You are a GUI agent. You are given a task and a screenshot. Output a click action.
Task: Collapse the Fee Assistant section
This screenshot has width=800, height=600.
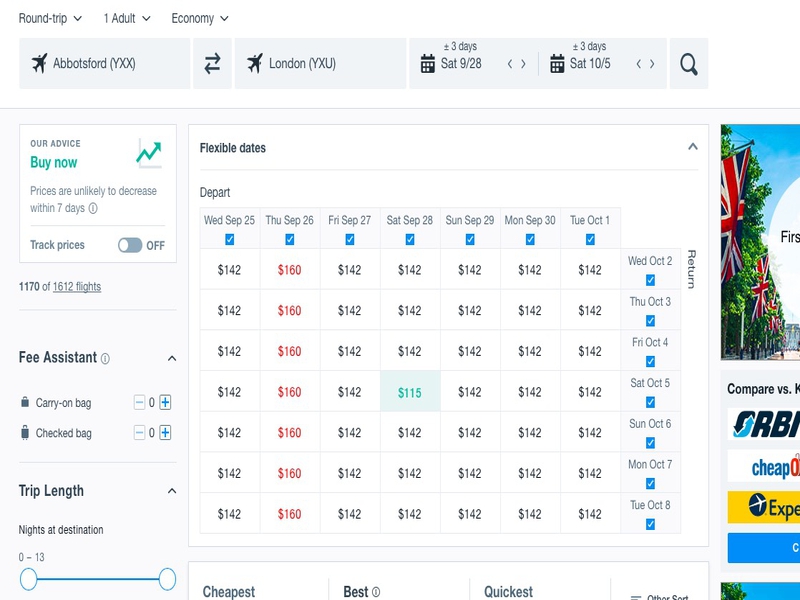[x=172, y=358]
